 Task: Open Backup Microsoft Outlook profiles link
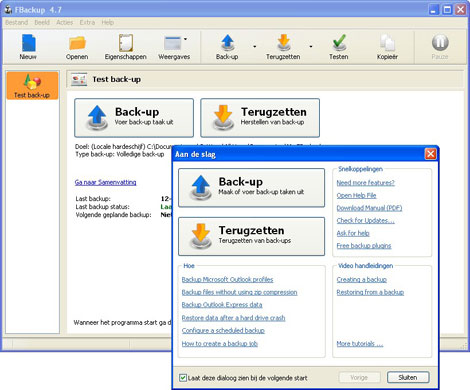pos(227,279)
